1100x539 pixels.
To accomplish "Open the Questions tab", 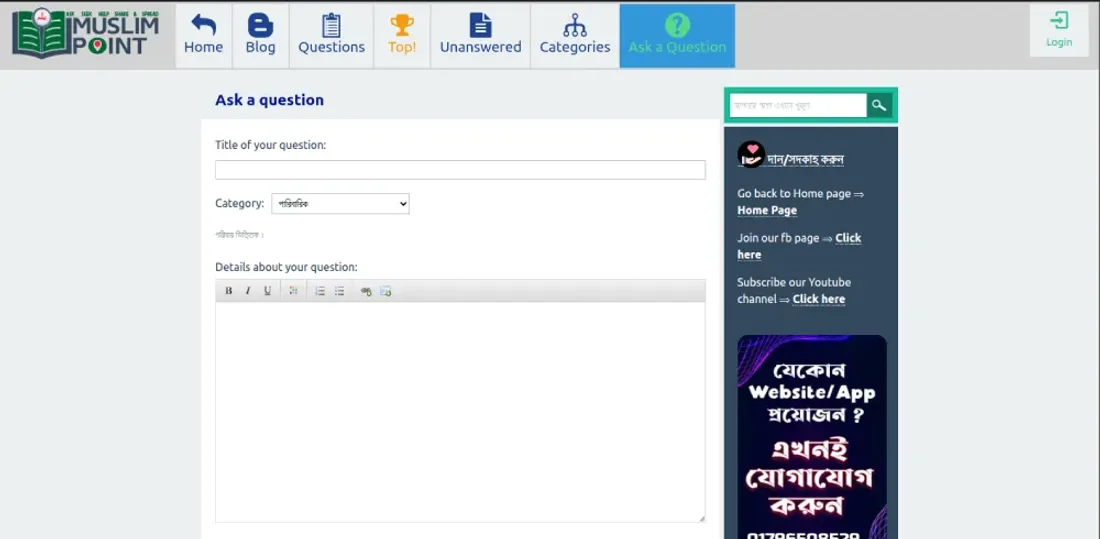I will pos(331,35).
